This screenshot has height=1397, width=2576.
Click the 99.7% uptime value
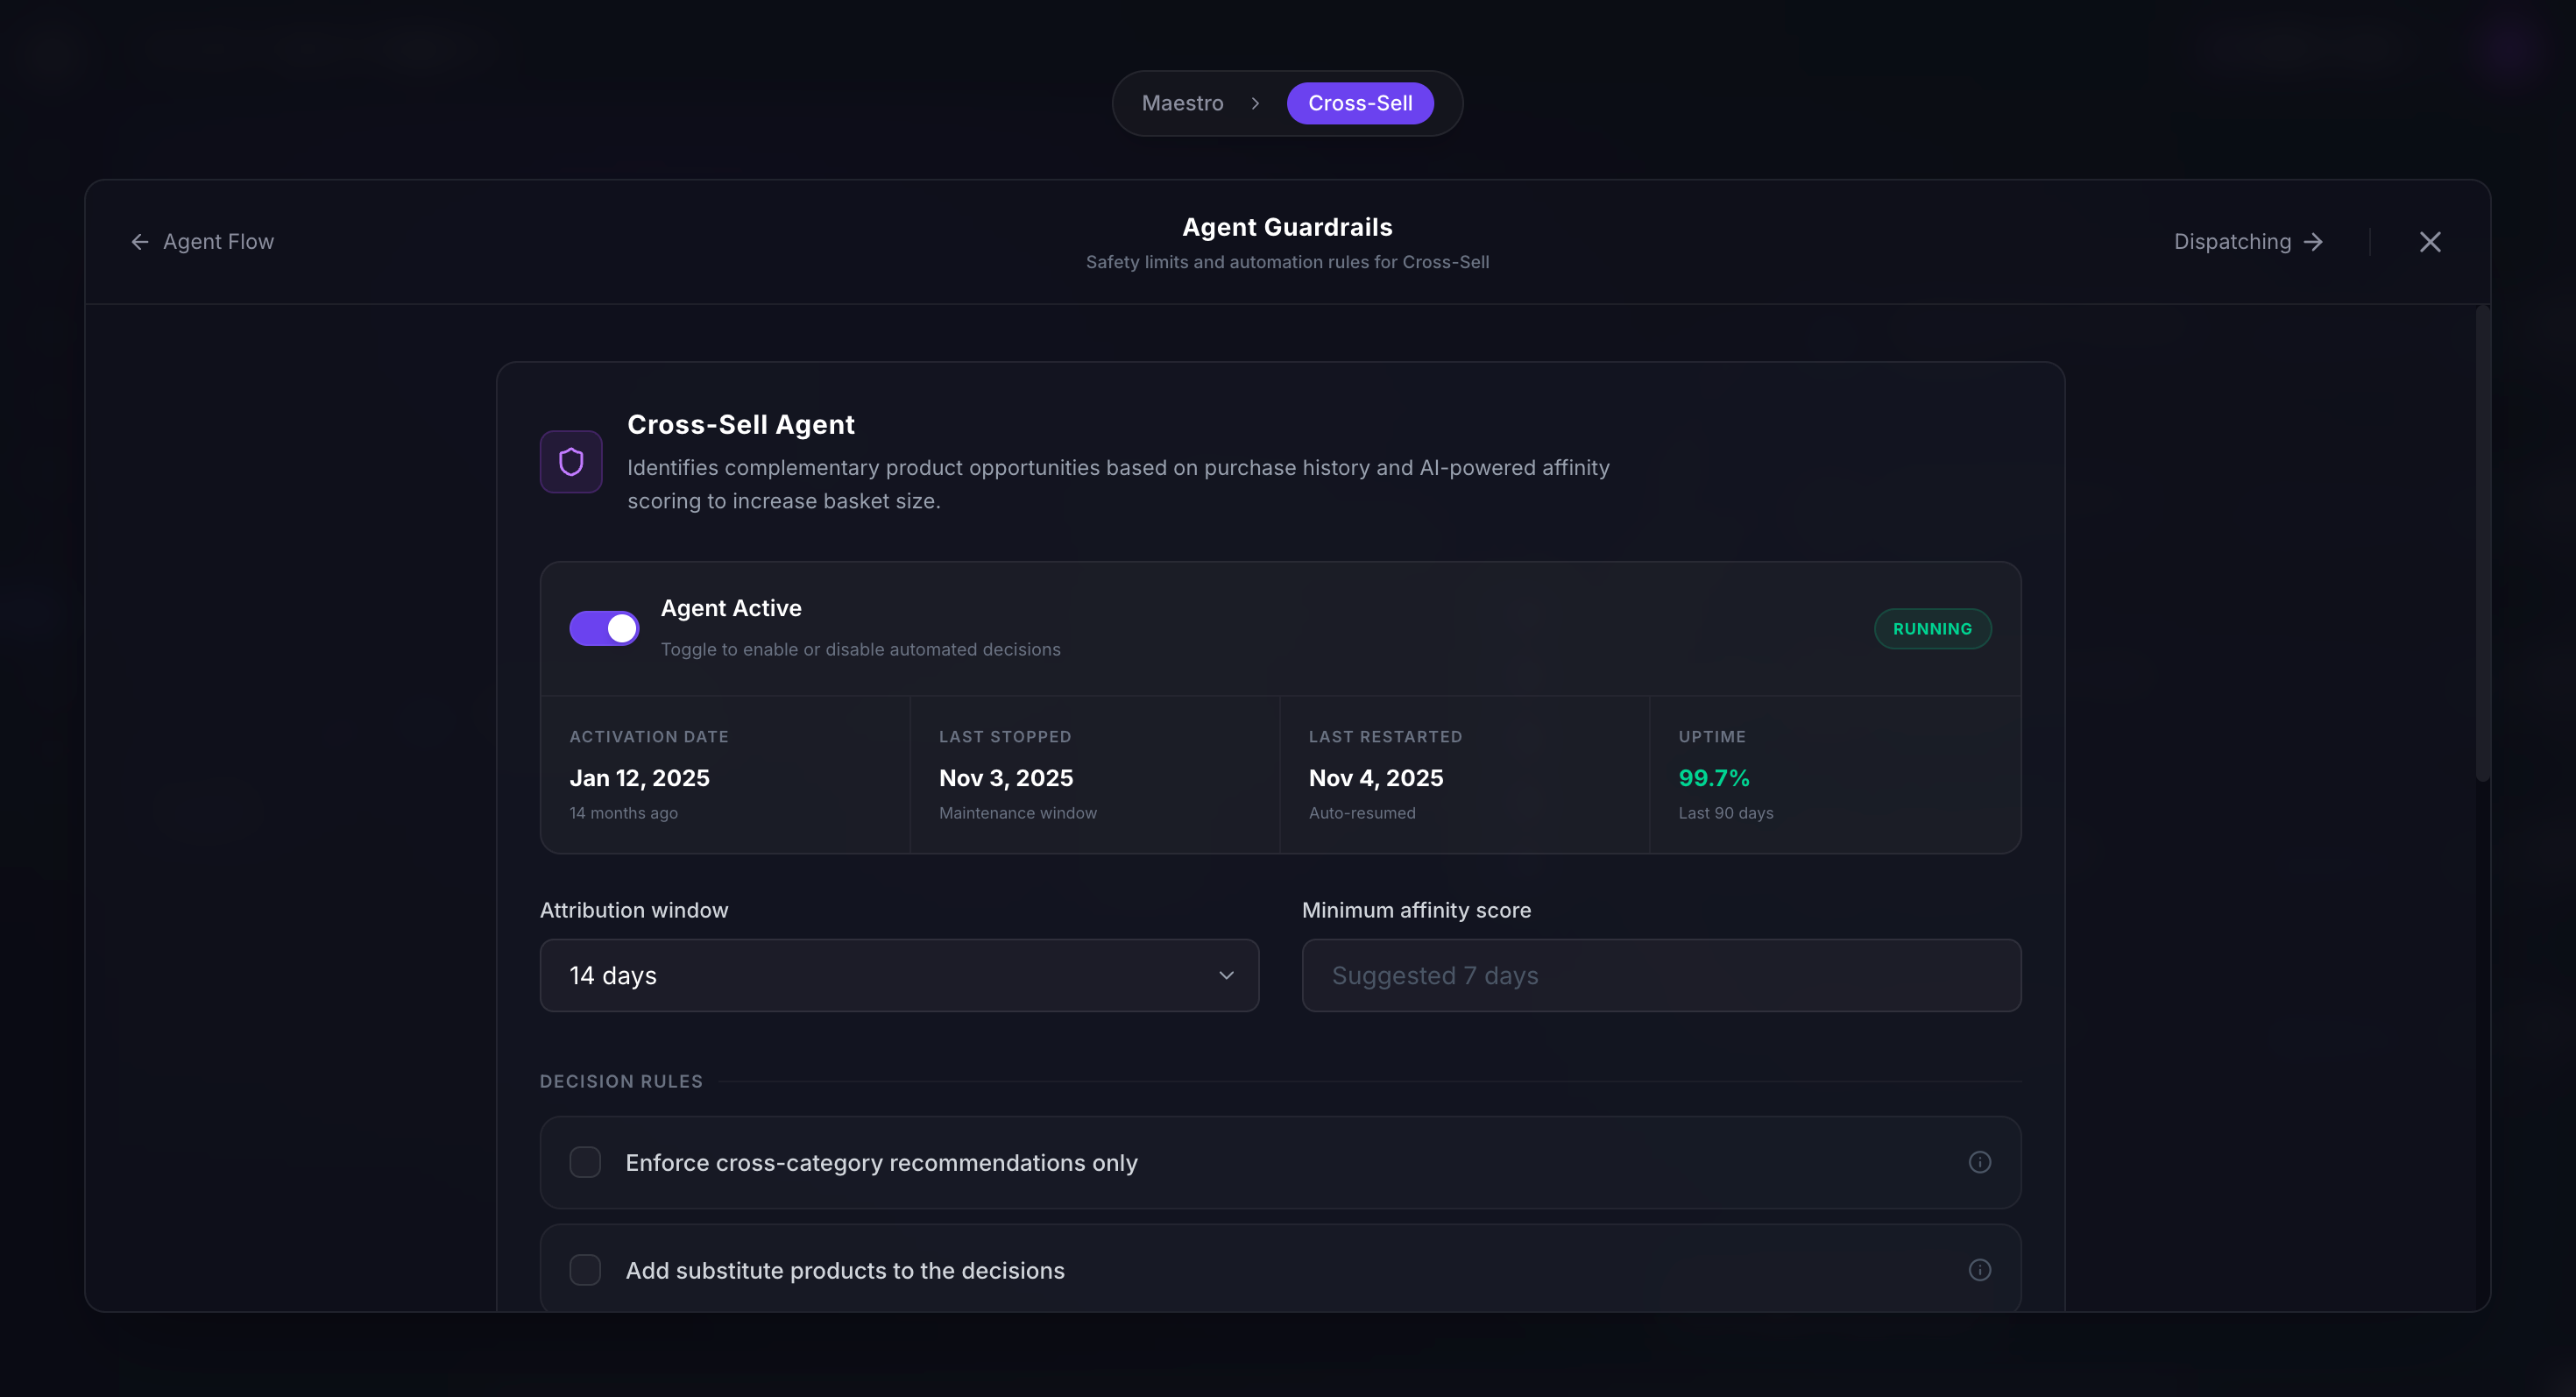[x=1714, y=778]
